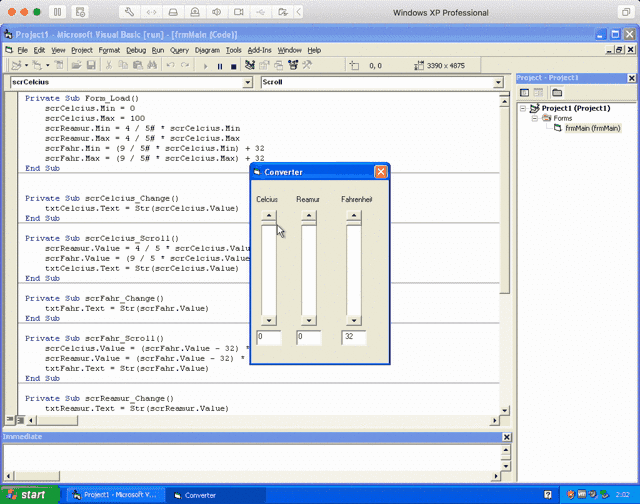Image resolution: width=640 pixels, height=504 pixels.
Task: Open the Query menu
Action: [x=179, y=50]
